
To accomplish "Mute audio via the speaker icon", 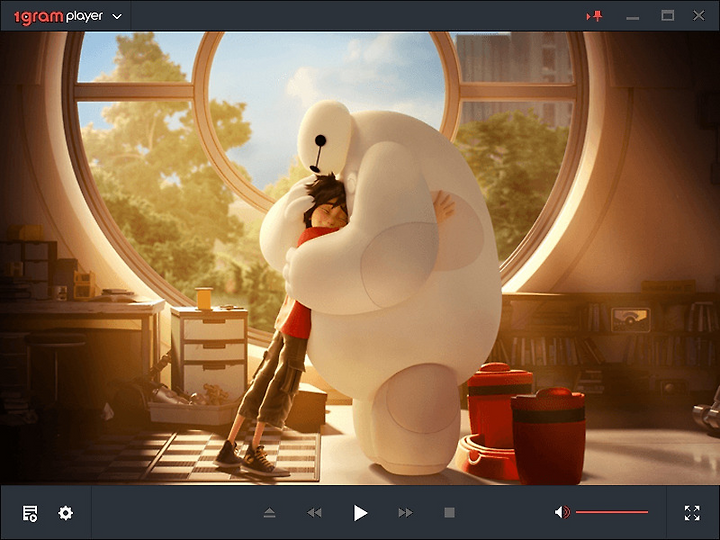I will tap(562, 512).
